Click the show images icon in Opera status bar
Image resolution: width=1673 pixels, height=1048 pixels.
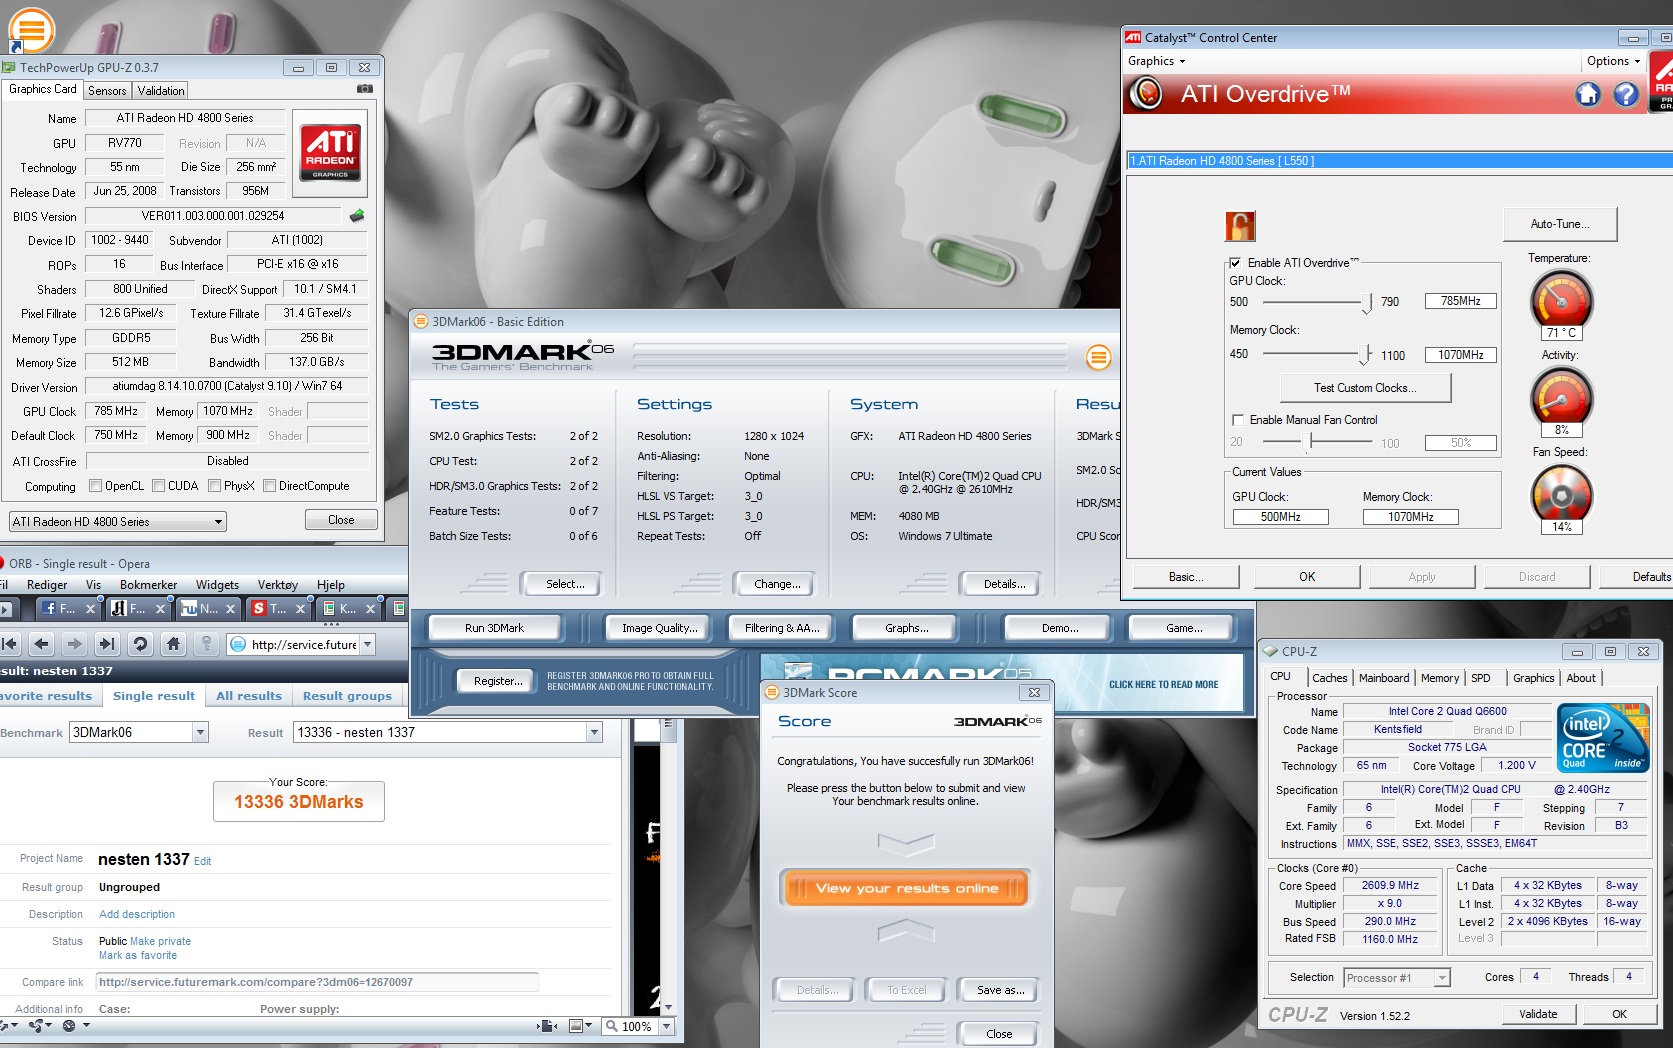tap(575, 1026)
